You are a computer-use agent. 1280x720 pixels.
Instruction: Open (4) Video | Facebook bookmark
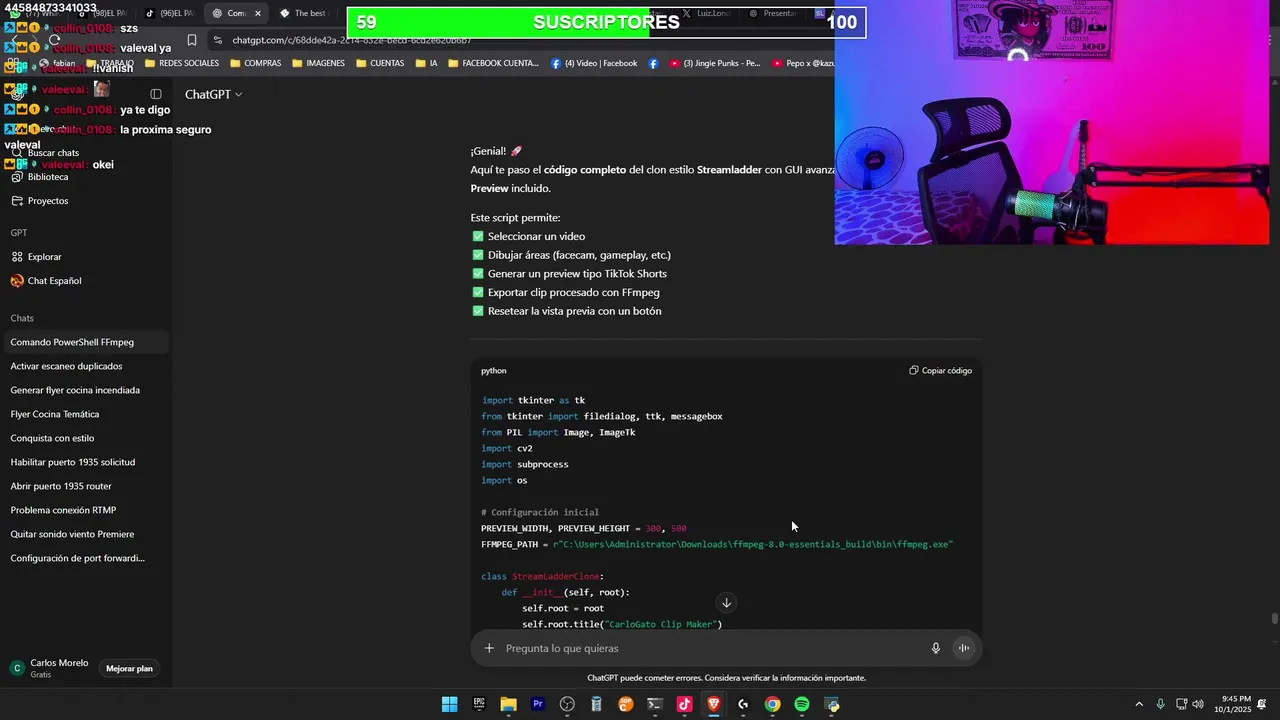pos(594,63)
